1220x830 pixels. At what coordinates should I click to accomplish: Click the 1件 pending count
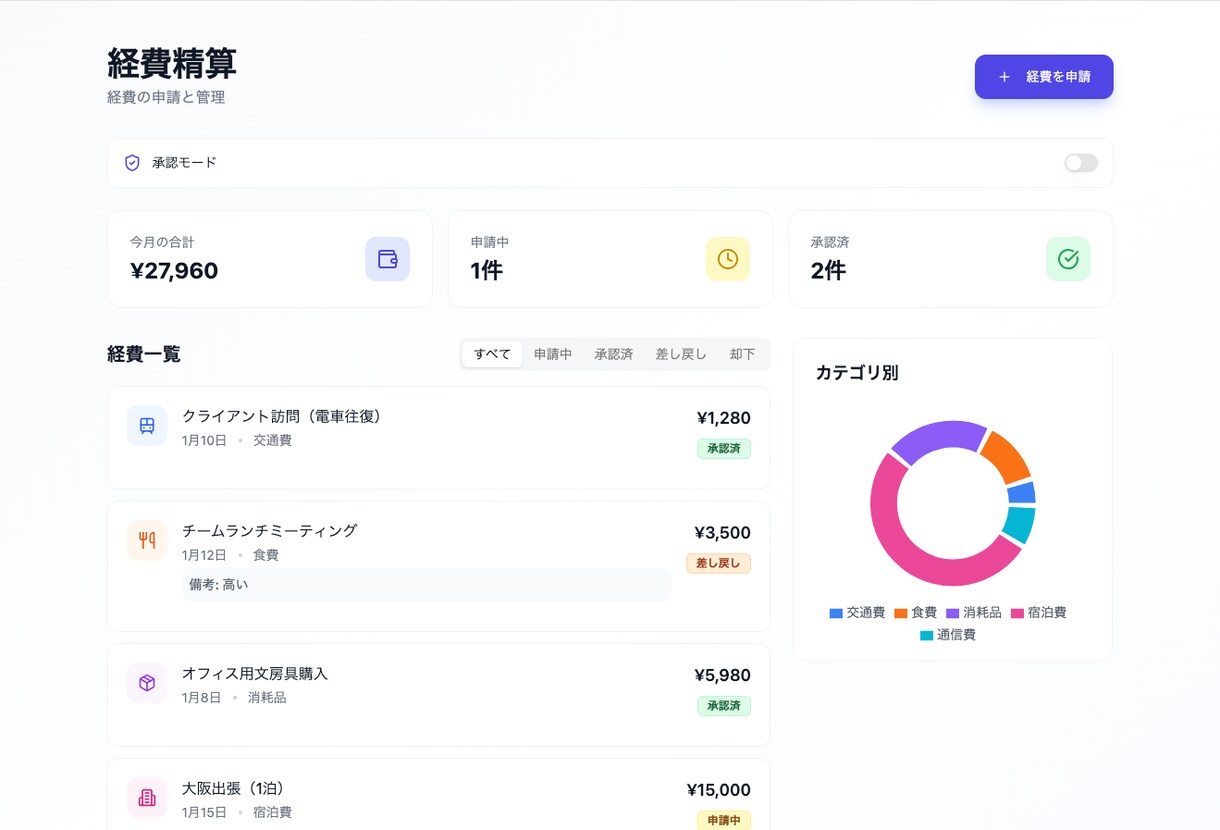[x=487, y=271]
